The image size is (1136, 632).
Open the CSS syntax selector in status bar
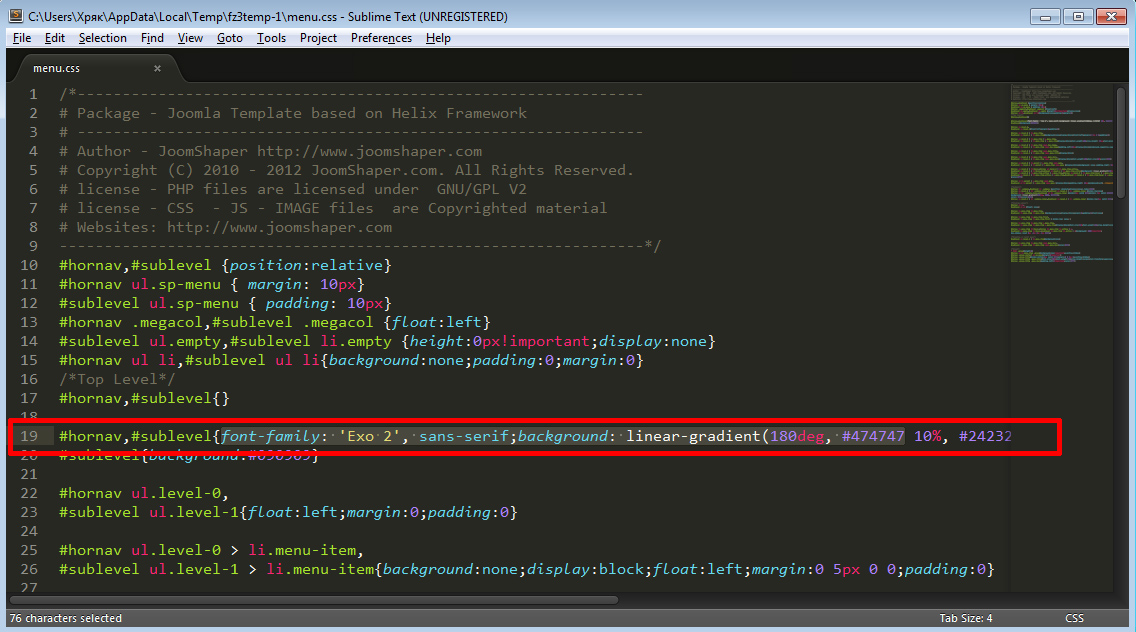(1075, 618)
